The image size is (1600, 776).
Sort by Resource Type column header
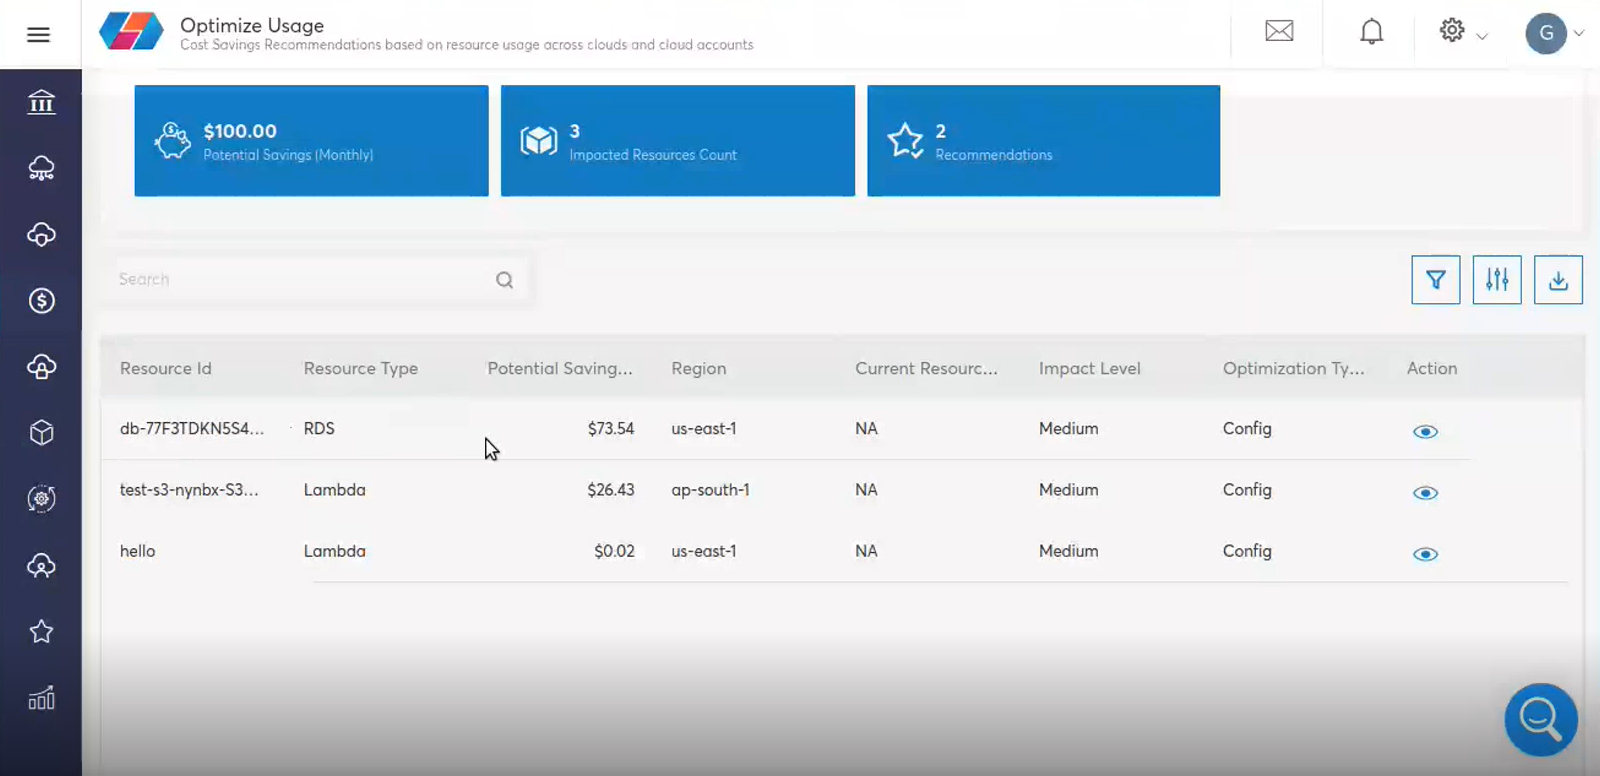[x=361, y=368]
